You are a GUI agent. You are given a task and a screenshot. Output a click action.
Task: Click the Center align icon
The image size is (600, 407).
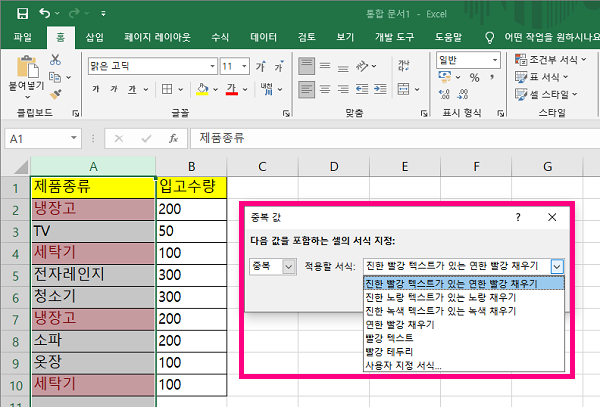pyautogui.click(x=325, y=90)
